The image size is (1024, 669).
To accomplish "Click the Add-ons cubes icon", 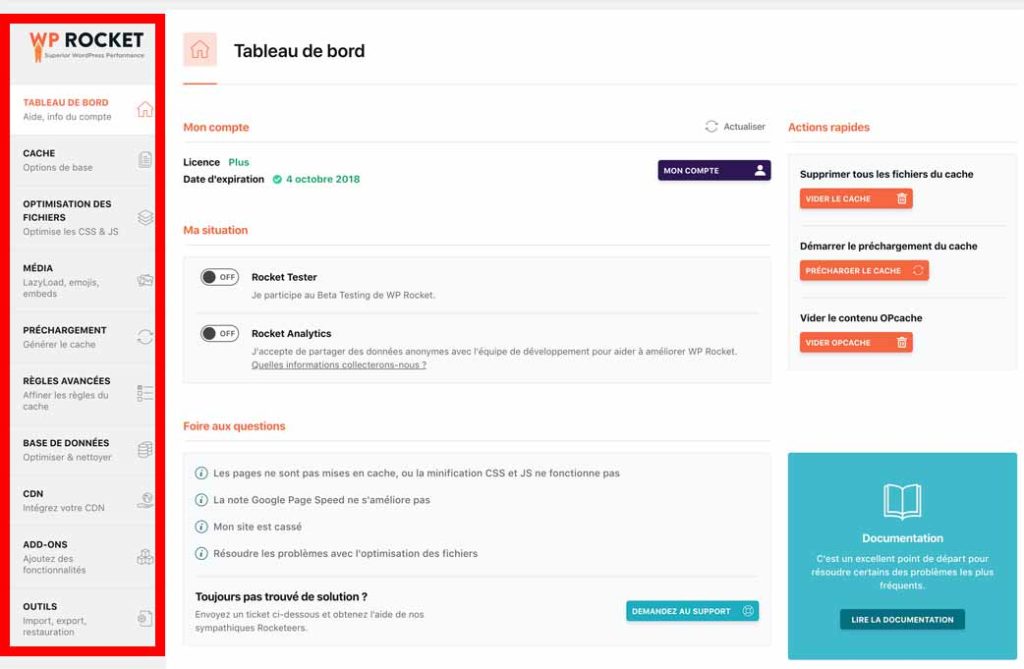I will pyautogui.click(x=145, y=557).
